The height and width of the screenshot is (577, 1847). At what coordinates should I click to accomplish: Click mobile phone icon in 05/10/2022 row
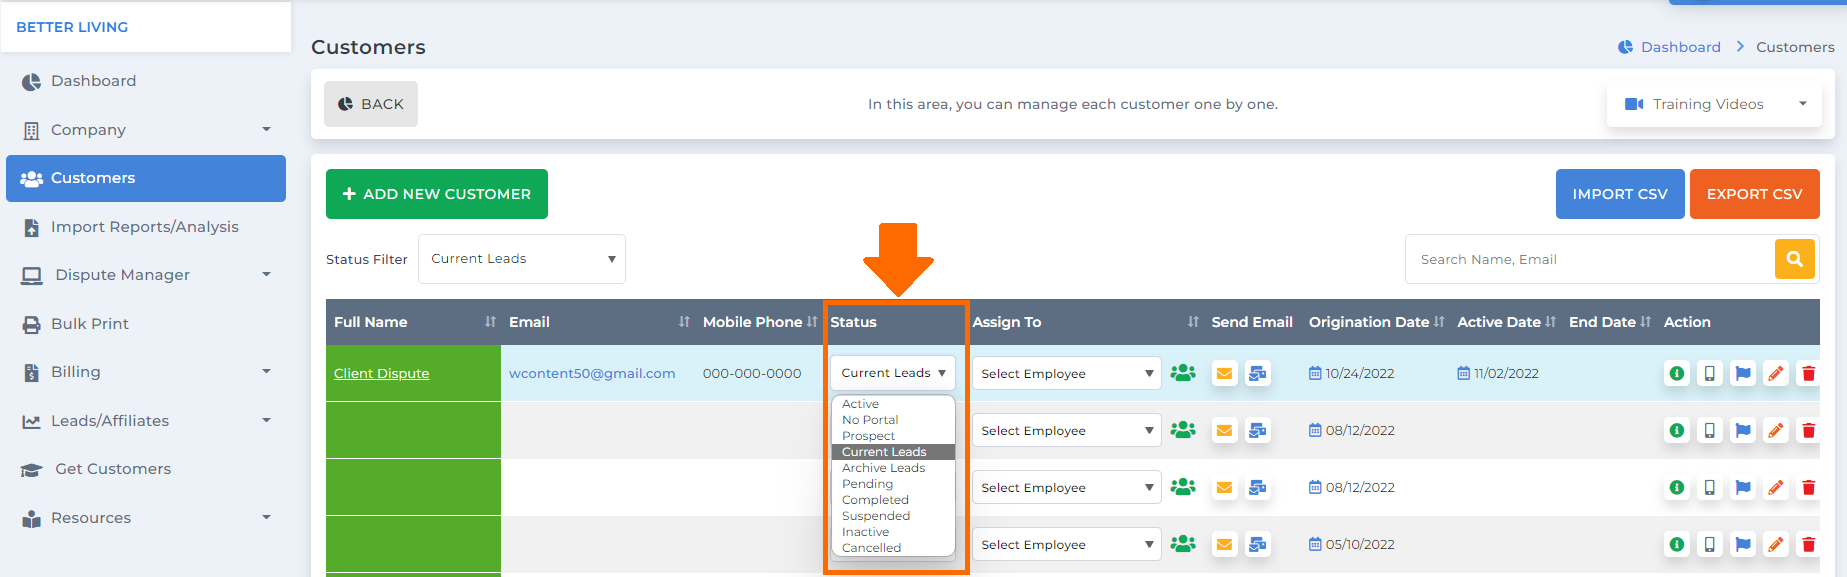pyautogui.click(x=1710, y=544)
